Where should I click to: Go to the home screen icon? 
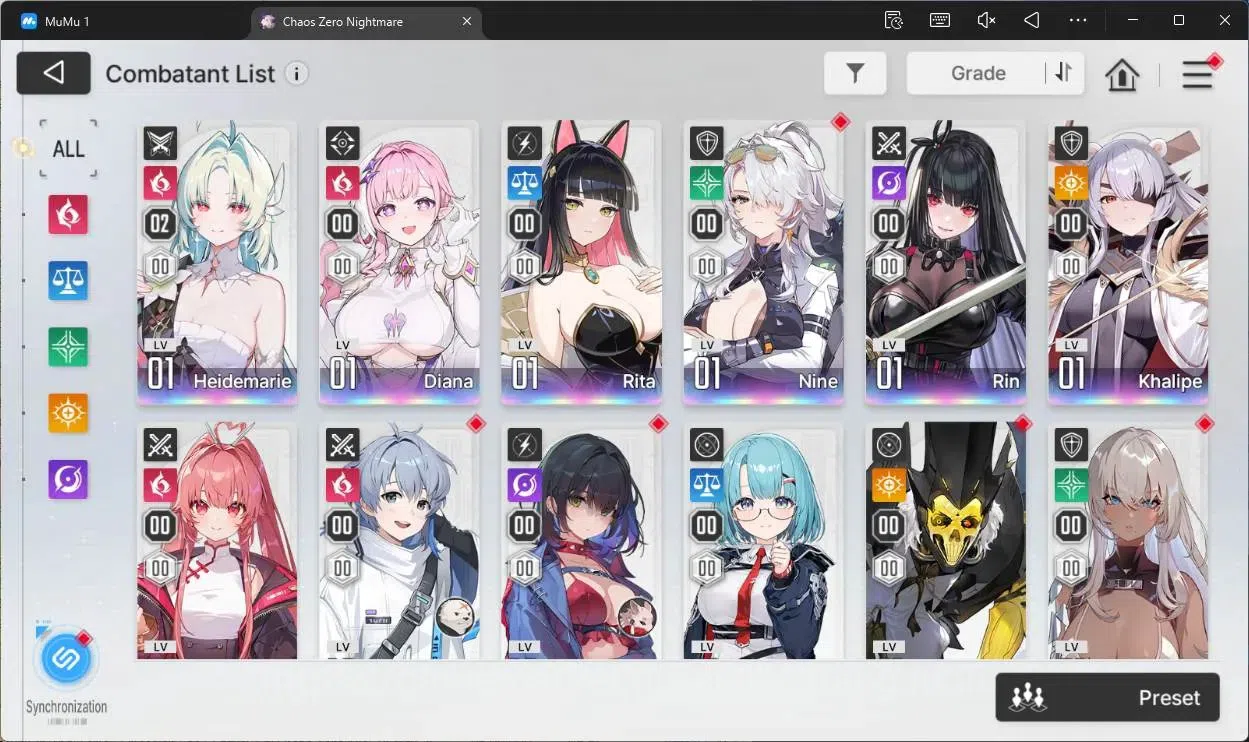(x=1122, y=74)
